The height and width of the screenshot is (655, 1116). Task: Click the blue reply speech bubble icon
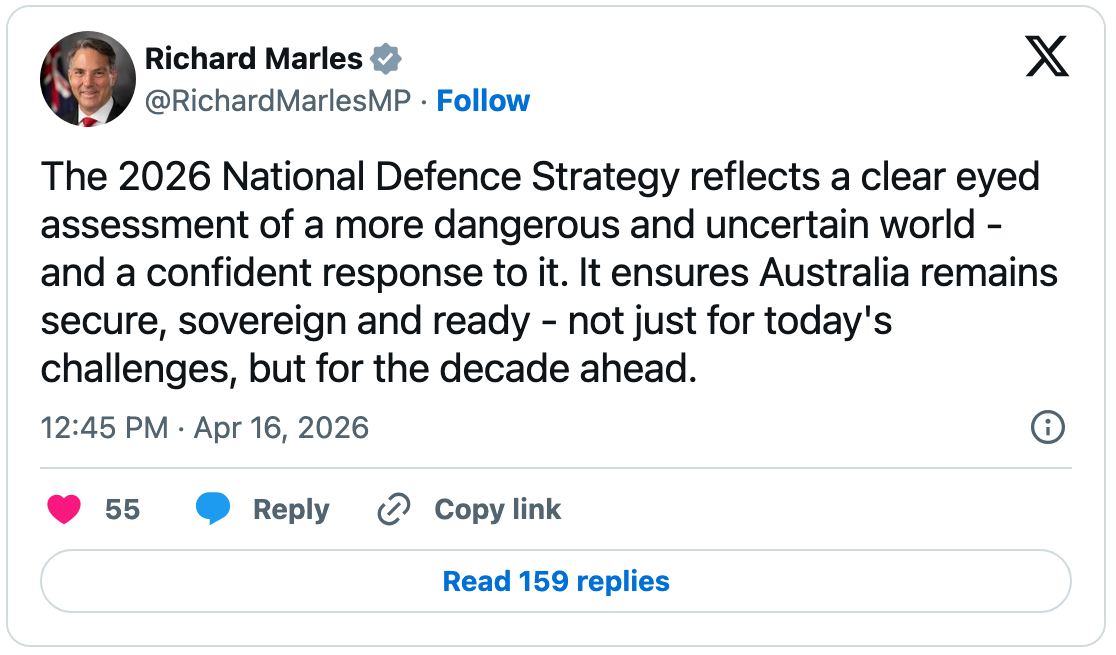coord(213,510)
